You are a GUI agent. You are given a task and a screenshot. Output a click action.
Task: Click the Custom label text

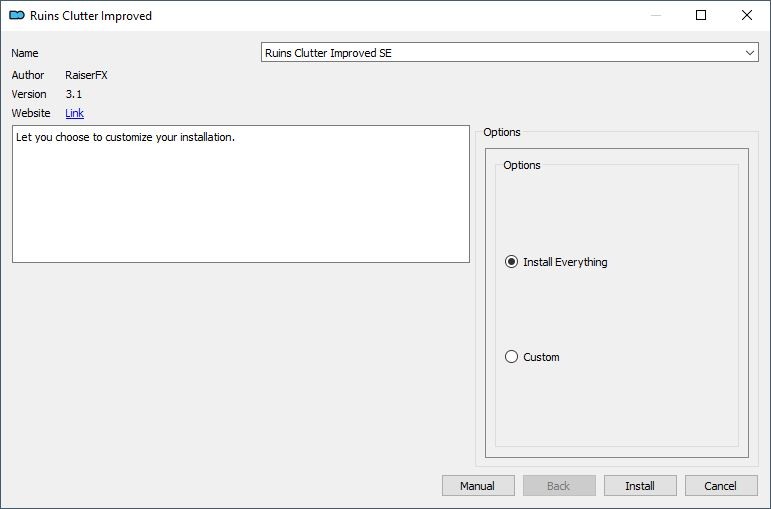pos(541,357)
